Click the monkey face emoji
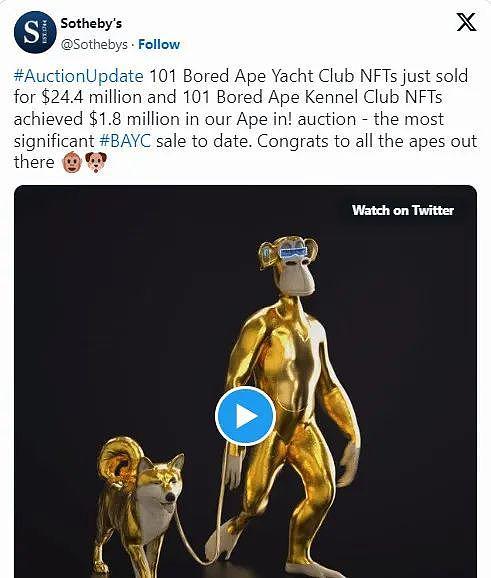Image resolution: width=491 pixels, height=578 pixels. (x=72, y=162)
